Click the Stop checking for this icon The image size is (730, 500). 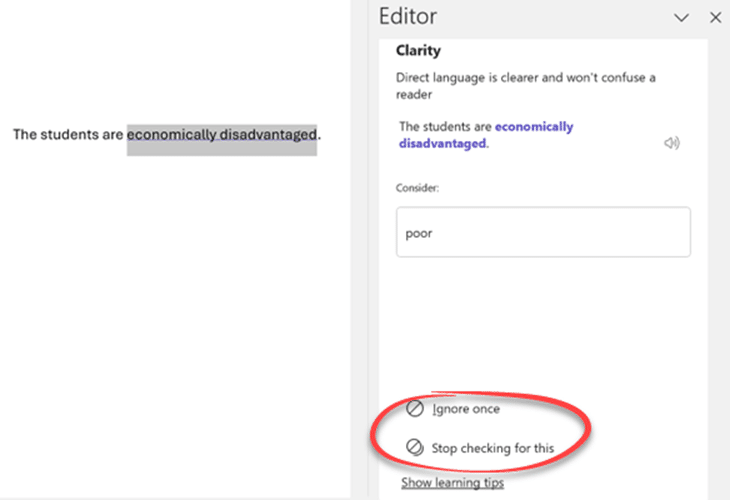[414, 447]
